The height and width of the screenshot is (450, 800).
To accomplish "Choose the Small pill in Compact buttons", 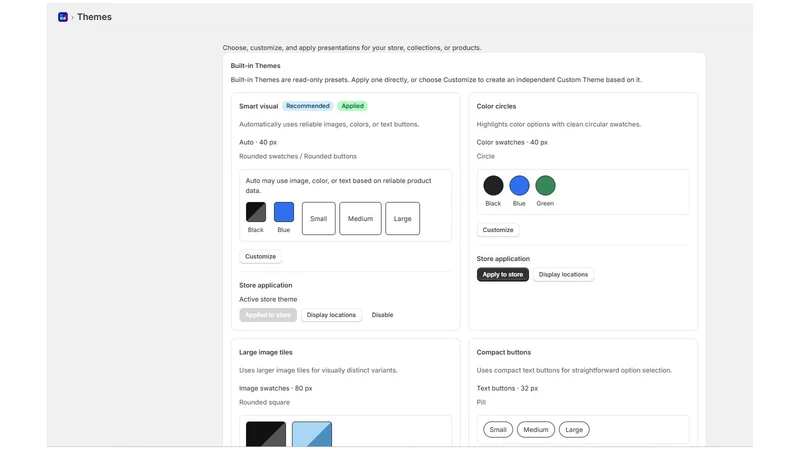I will (498, 430).
